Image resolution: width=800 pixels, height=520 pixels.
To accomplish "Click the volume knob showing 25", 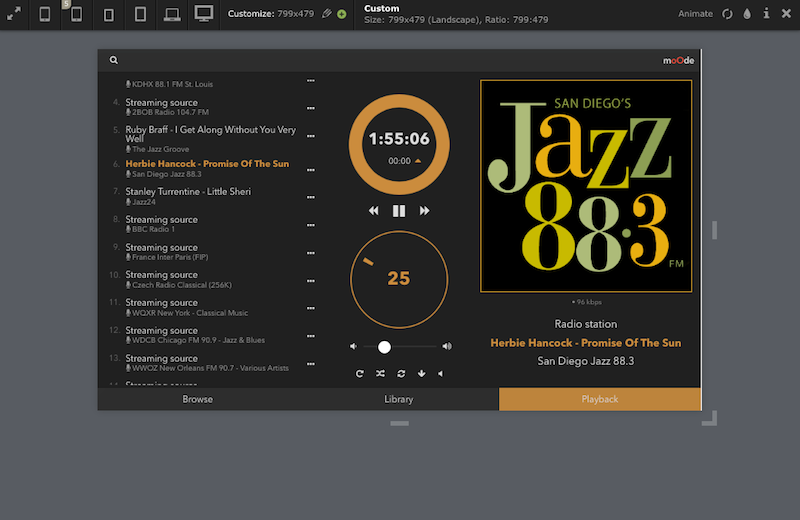I will click(x=399, y=279).
